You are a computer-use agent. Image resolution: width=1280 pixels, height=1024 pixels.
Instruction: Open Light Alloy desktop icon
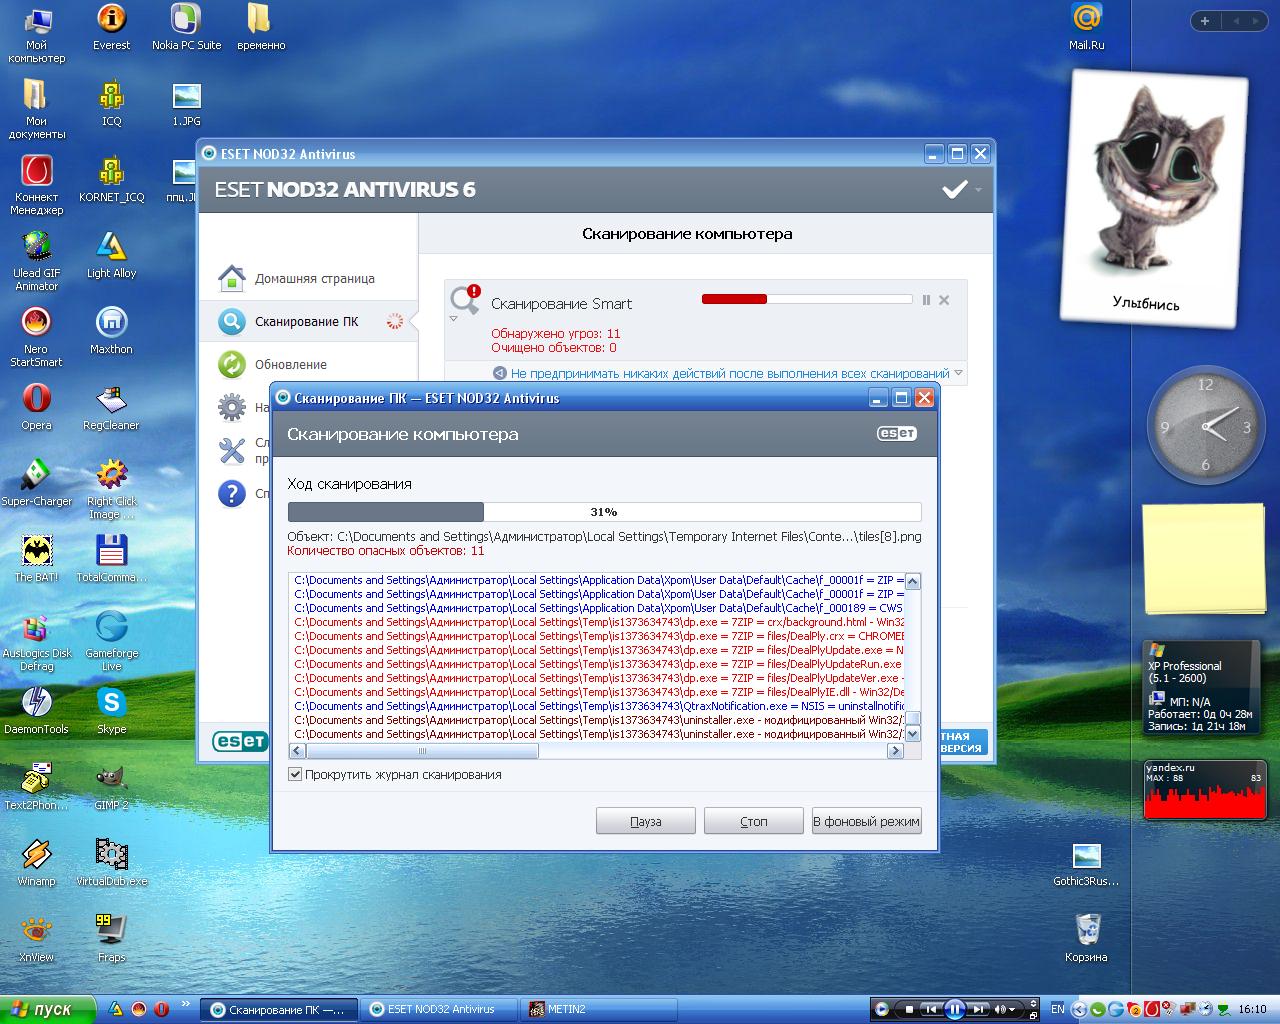(x=111, y=255)
